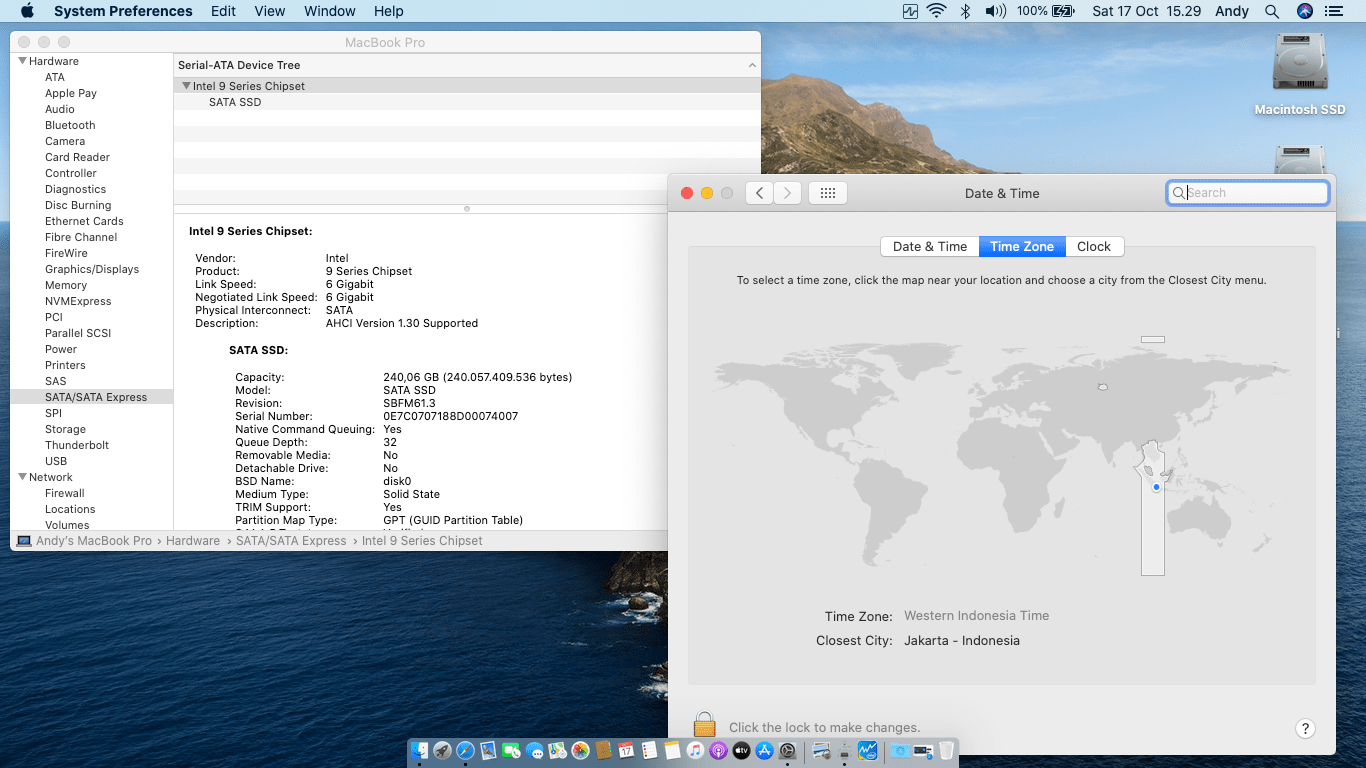Click the lock icon to make changes

point(704,726)
